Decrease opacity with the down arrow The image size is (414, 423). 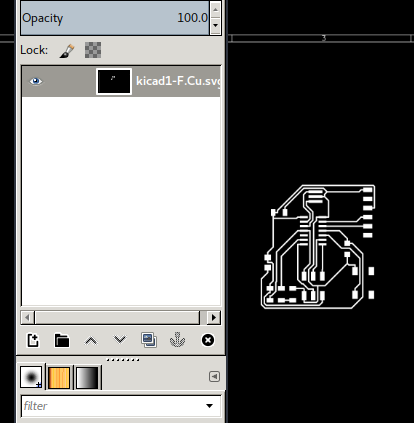[x=215, y=25]
